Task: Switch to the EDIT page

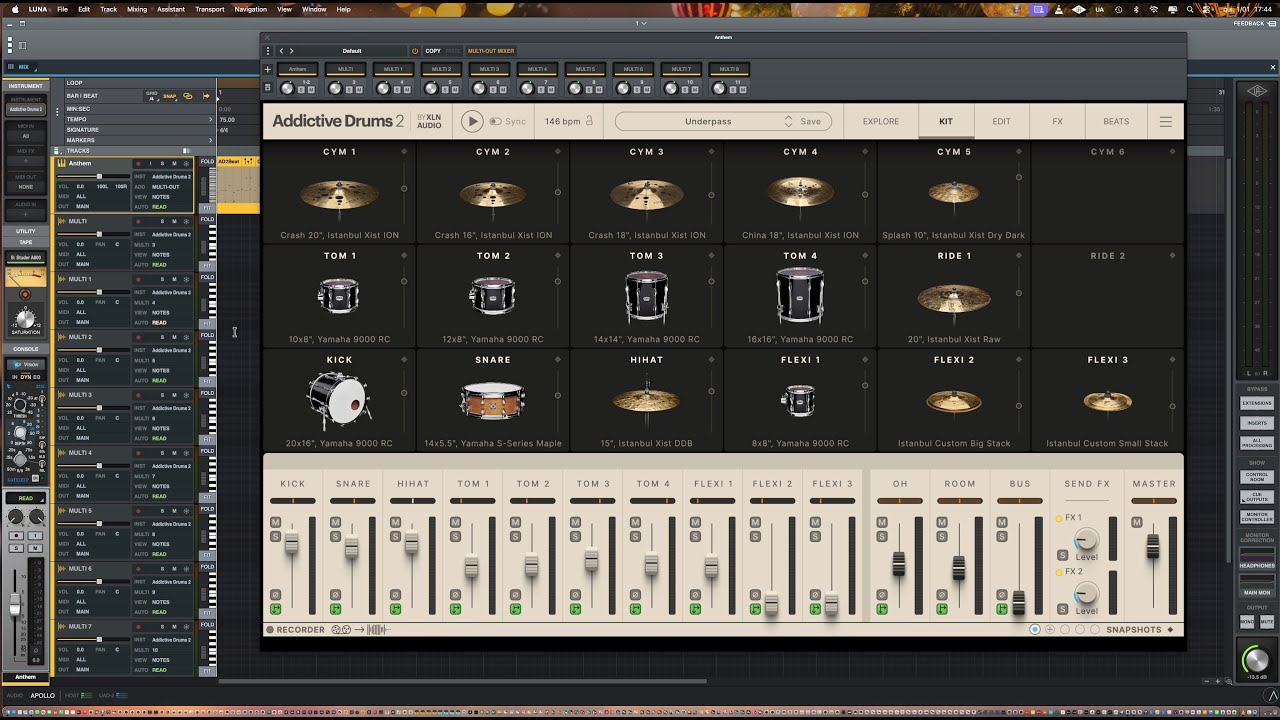Action: [1001, 121]
